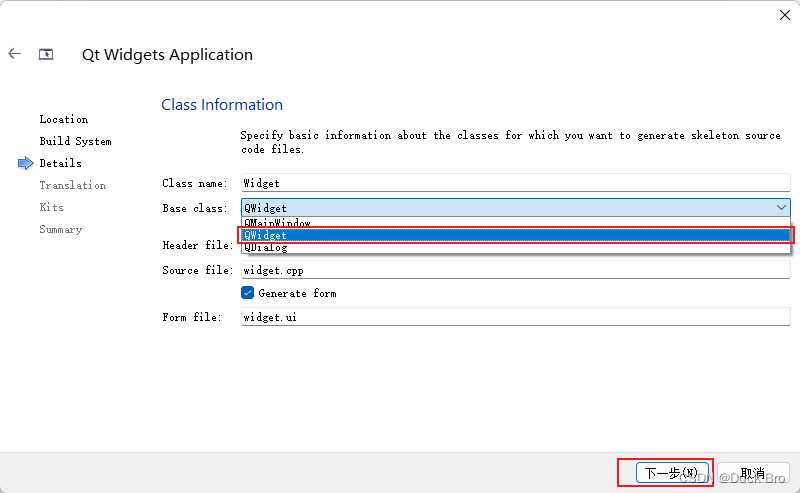Viewport: 800px width, 493px height.
Task: Click the Qt Widgets Application title
Action: (167, 55)
